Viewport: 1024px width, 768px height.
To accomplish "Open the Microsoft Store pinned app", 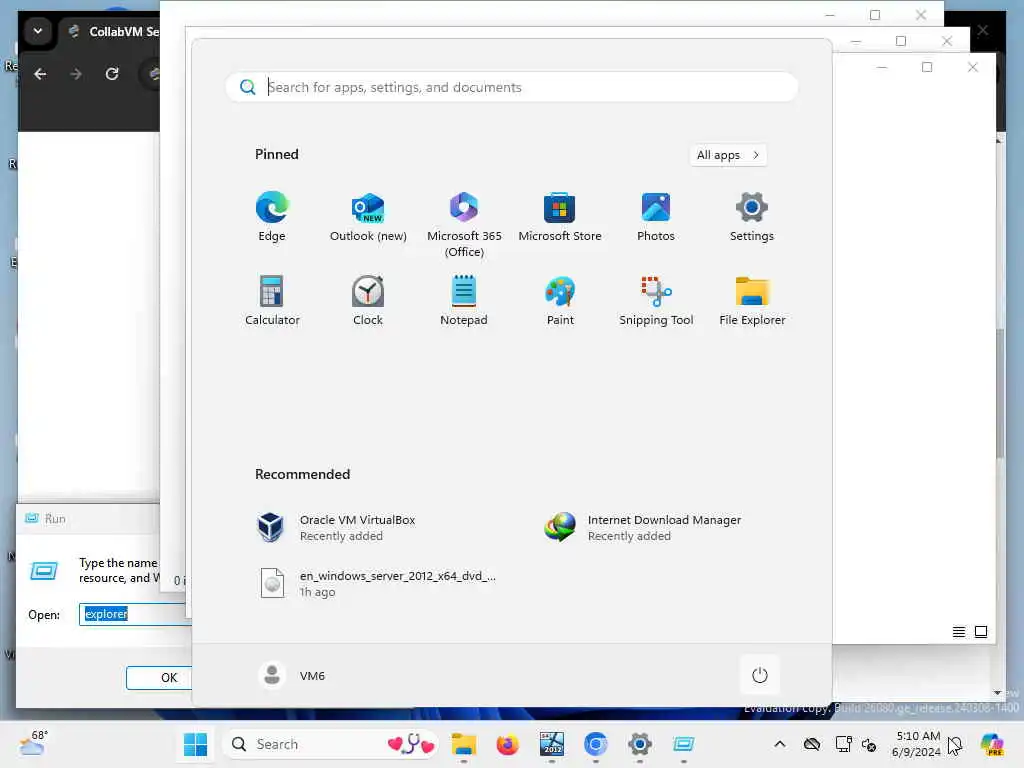I will [560, 217].
